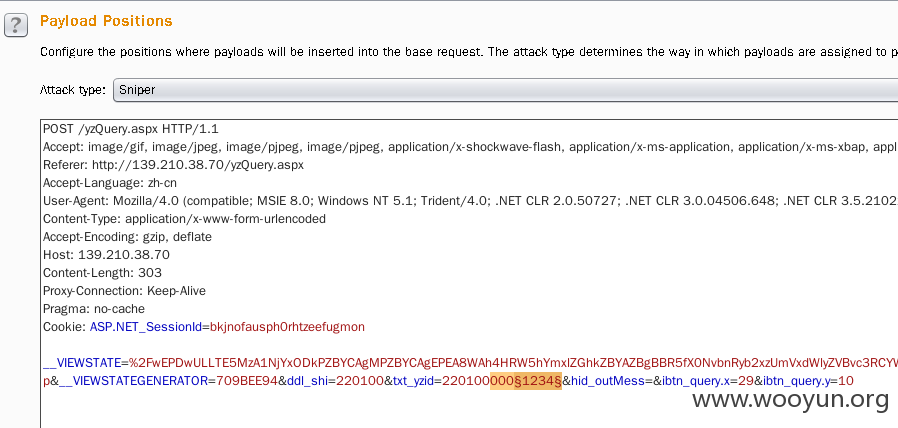Viewport: 898px width, 428px height.
Task: Click the txt_yzid parameter name
Action: [x=413, y=381]
